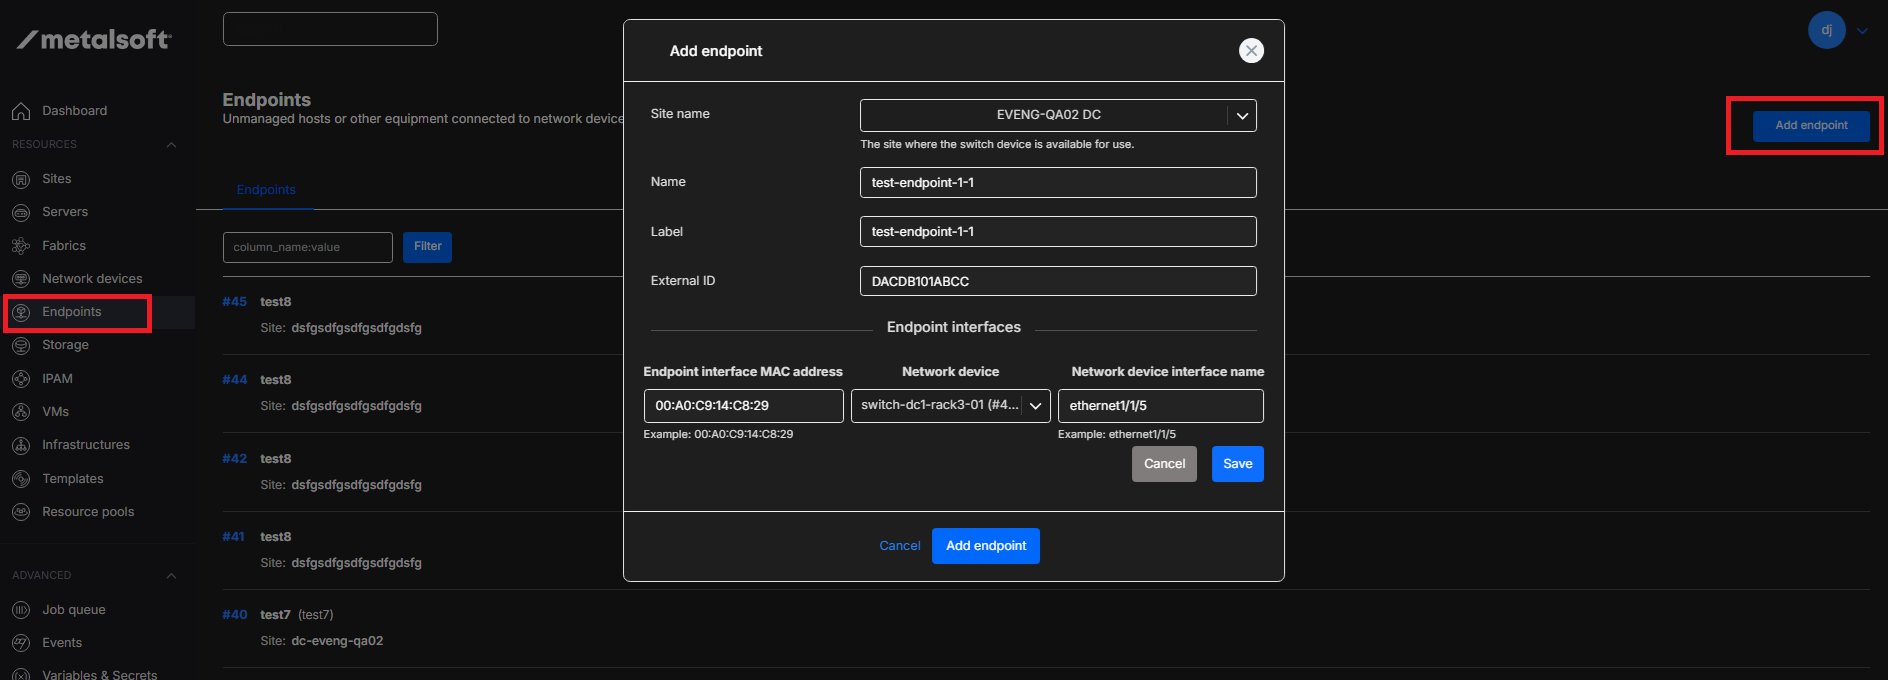
Task: Click the Fabrics icon in sidebar
Action: [21, 246]
